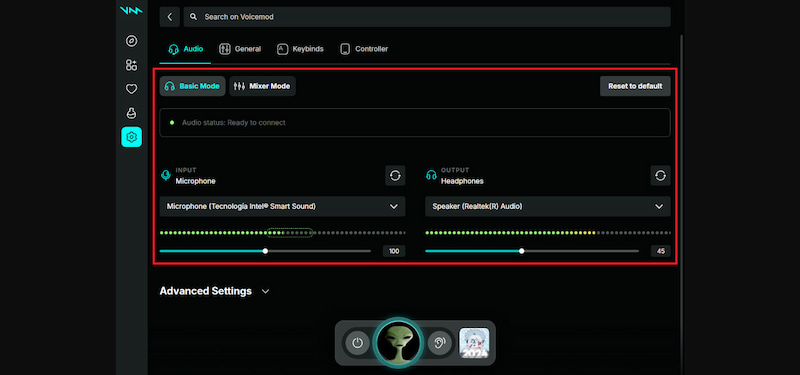Viewport: 800px width, 375px height.
Task: Click the vertical scrollbar on the right
Action: (681, 204)
